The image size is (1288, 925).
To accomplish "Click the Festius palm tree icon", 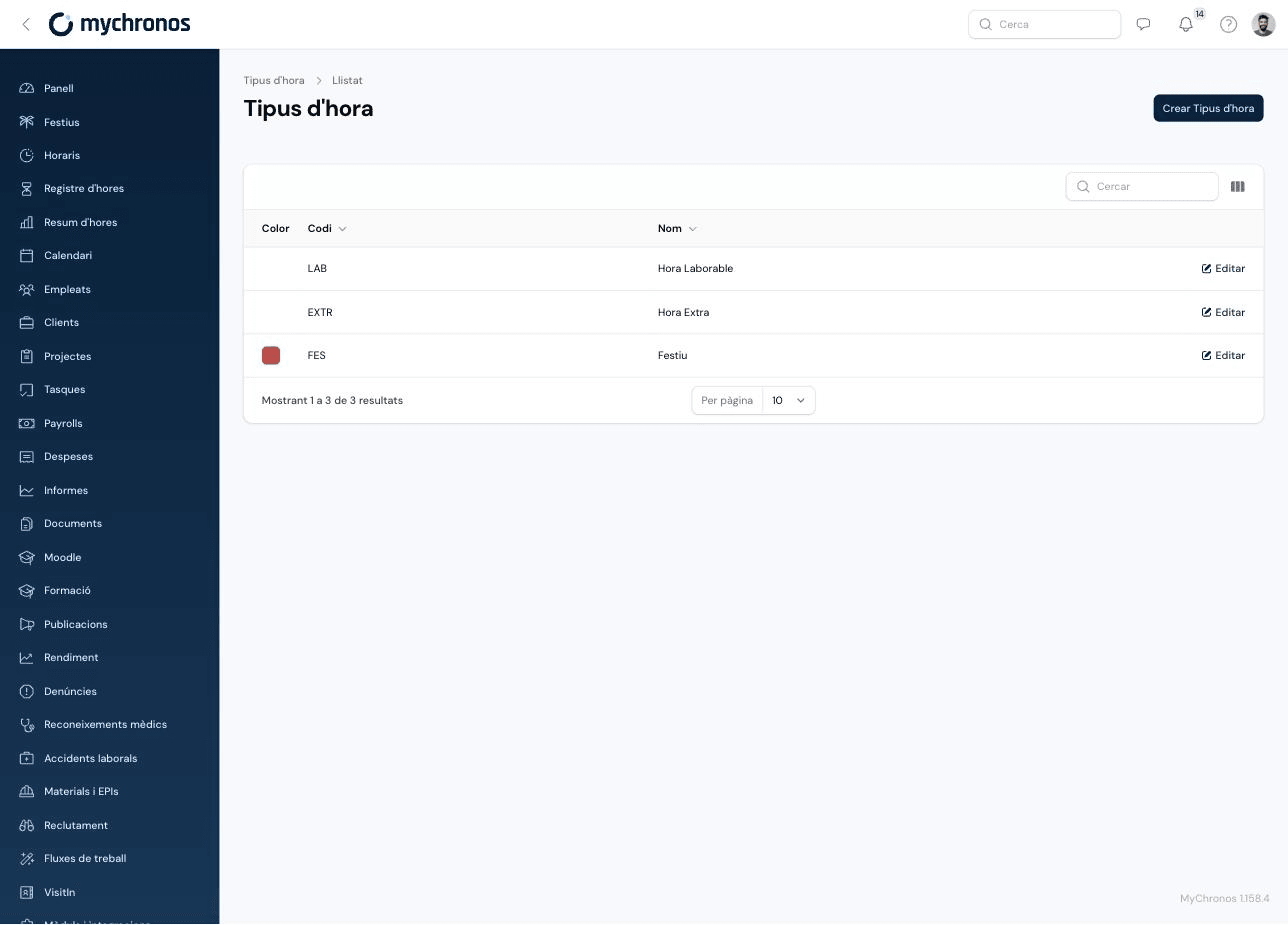I will (27, 122).
